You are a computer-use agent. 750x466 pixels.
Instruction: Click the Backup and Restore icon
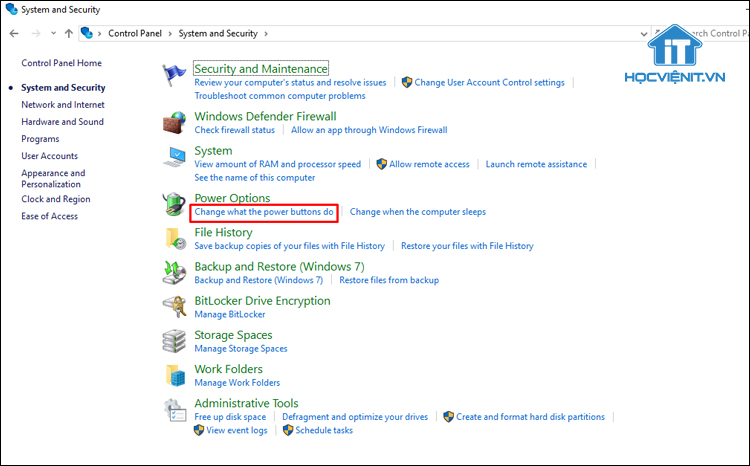tap(174, 273)
